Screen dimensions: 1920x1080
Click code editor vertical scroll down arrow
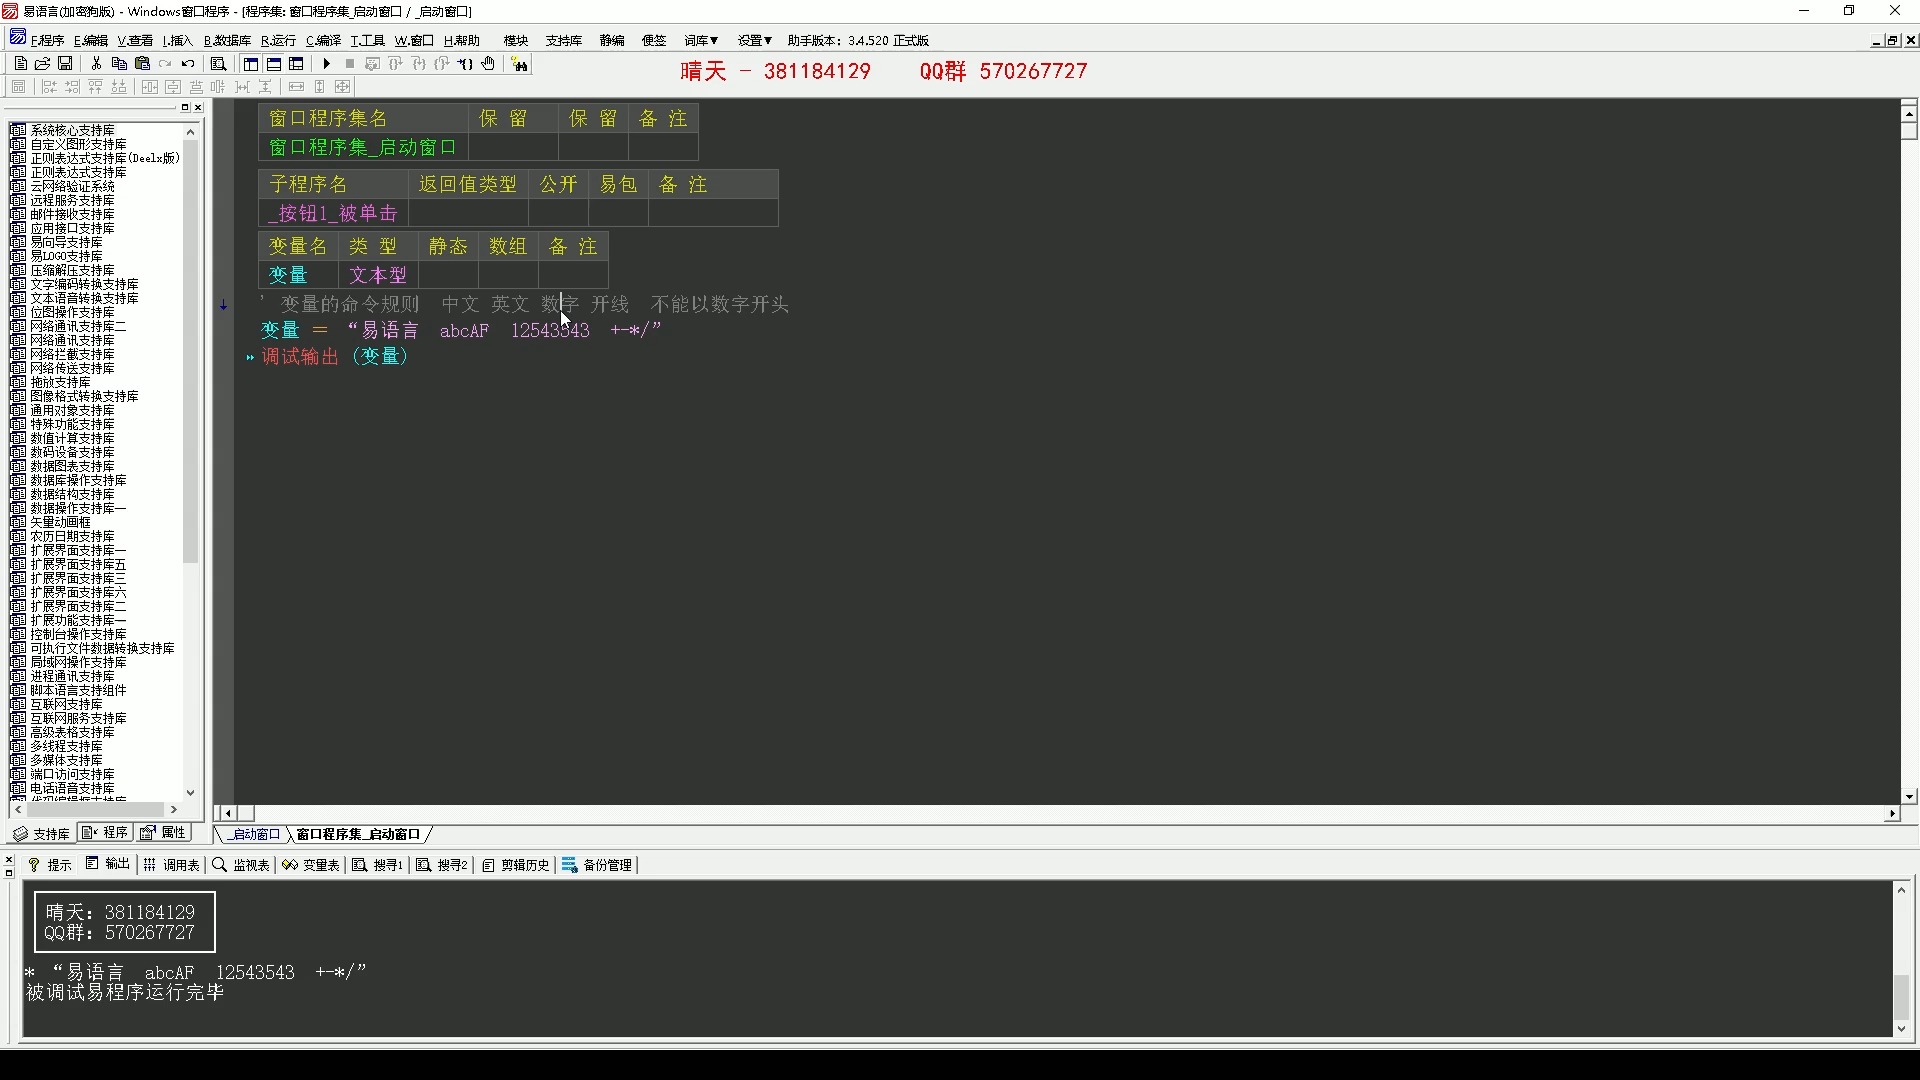1910,797
